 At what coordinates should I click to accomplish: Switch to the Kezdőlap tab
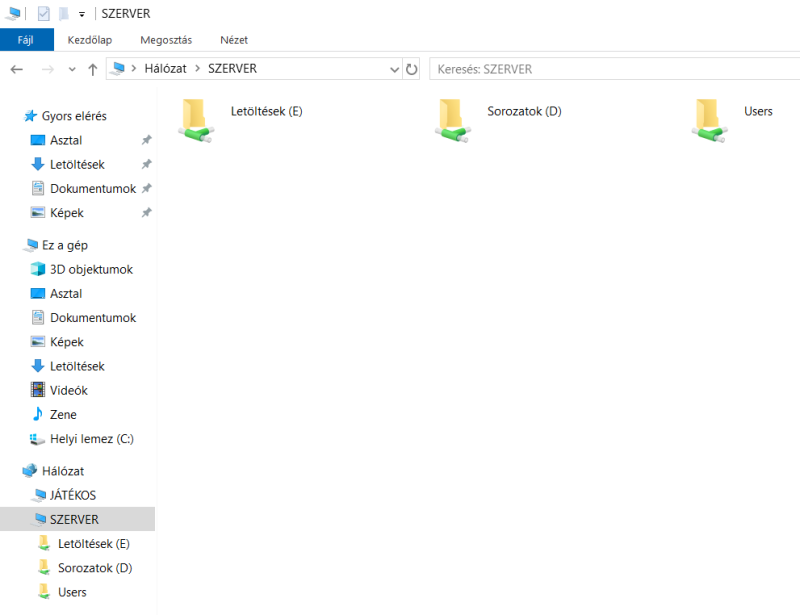tap(90, 40)
